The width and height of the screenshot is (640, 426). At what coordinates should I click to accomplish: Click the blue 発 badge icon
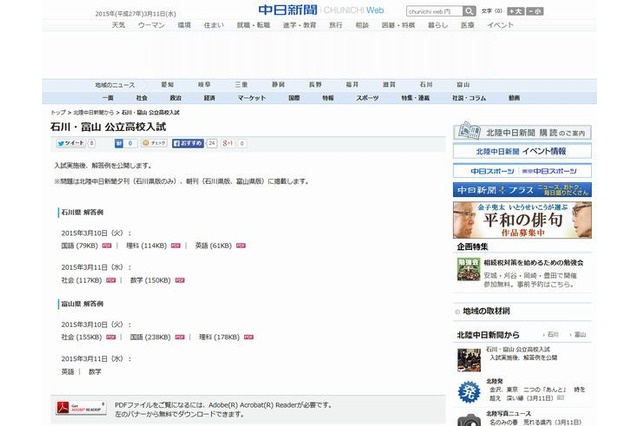click(469, 392)
